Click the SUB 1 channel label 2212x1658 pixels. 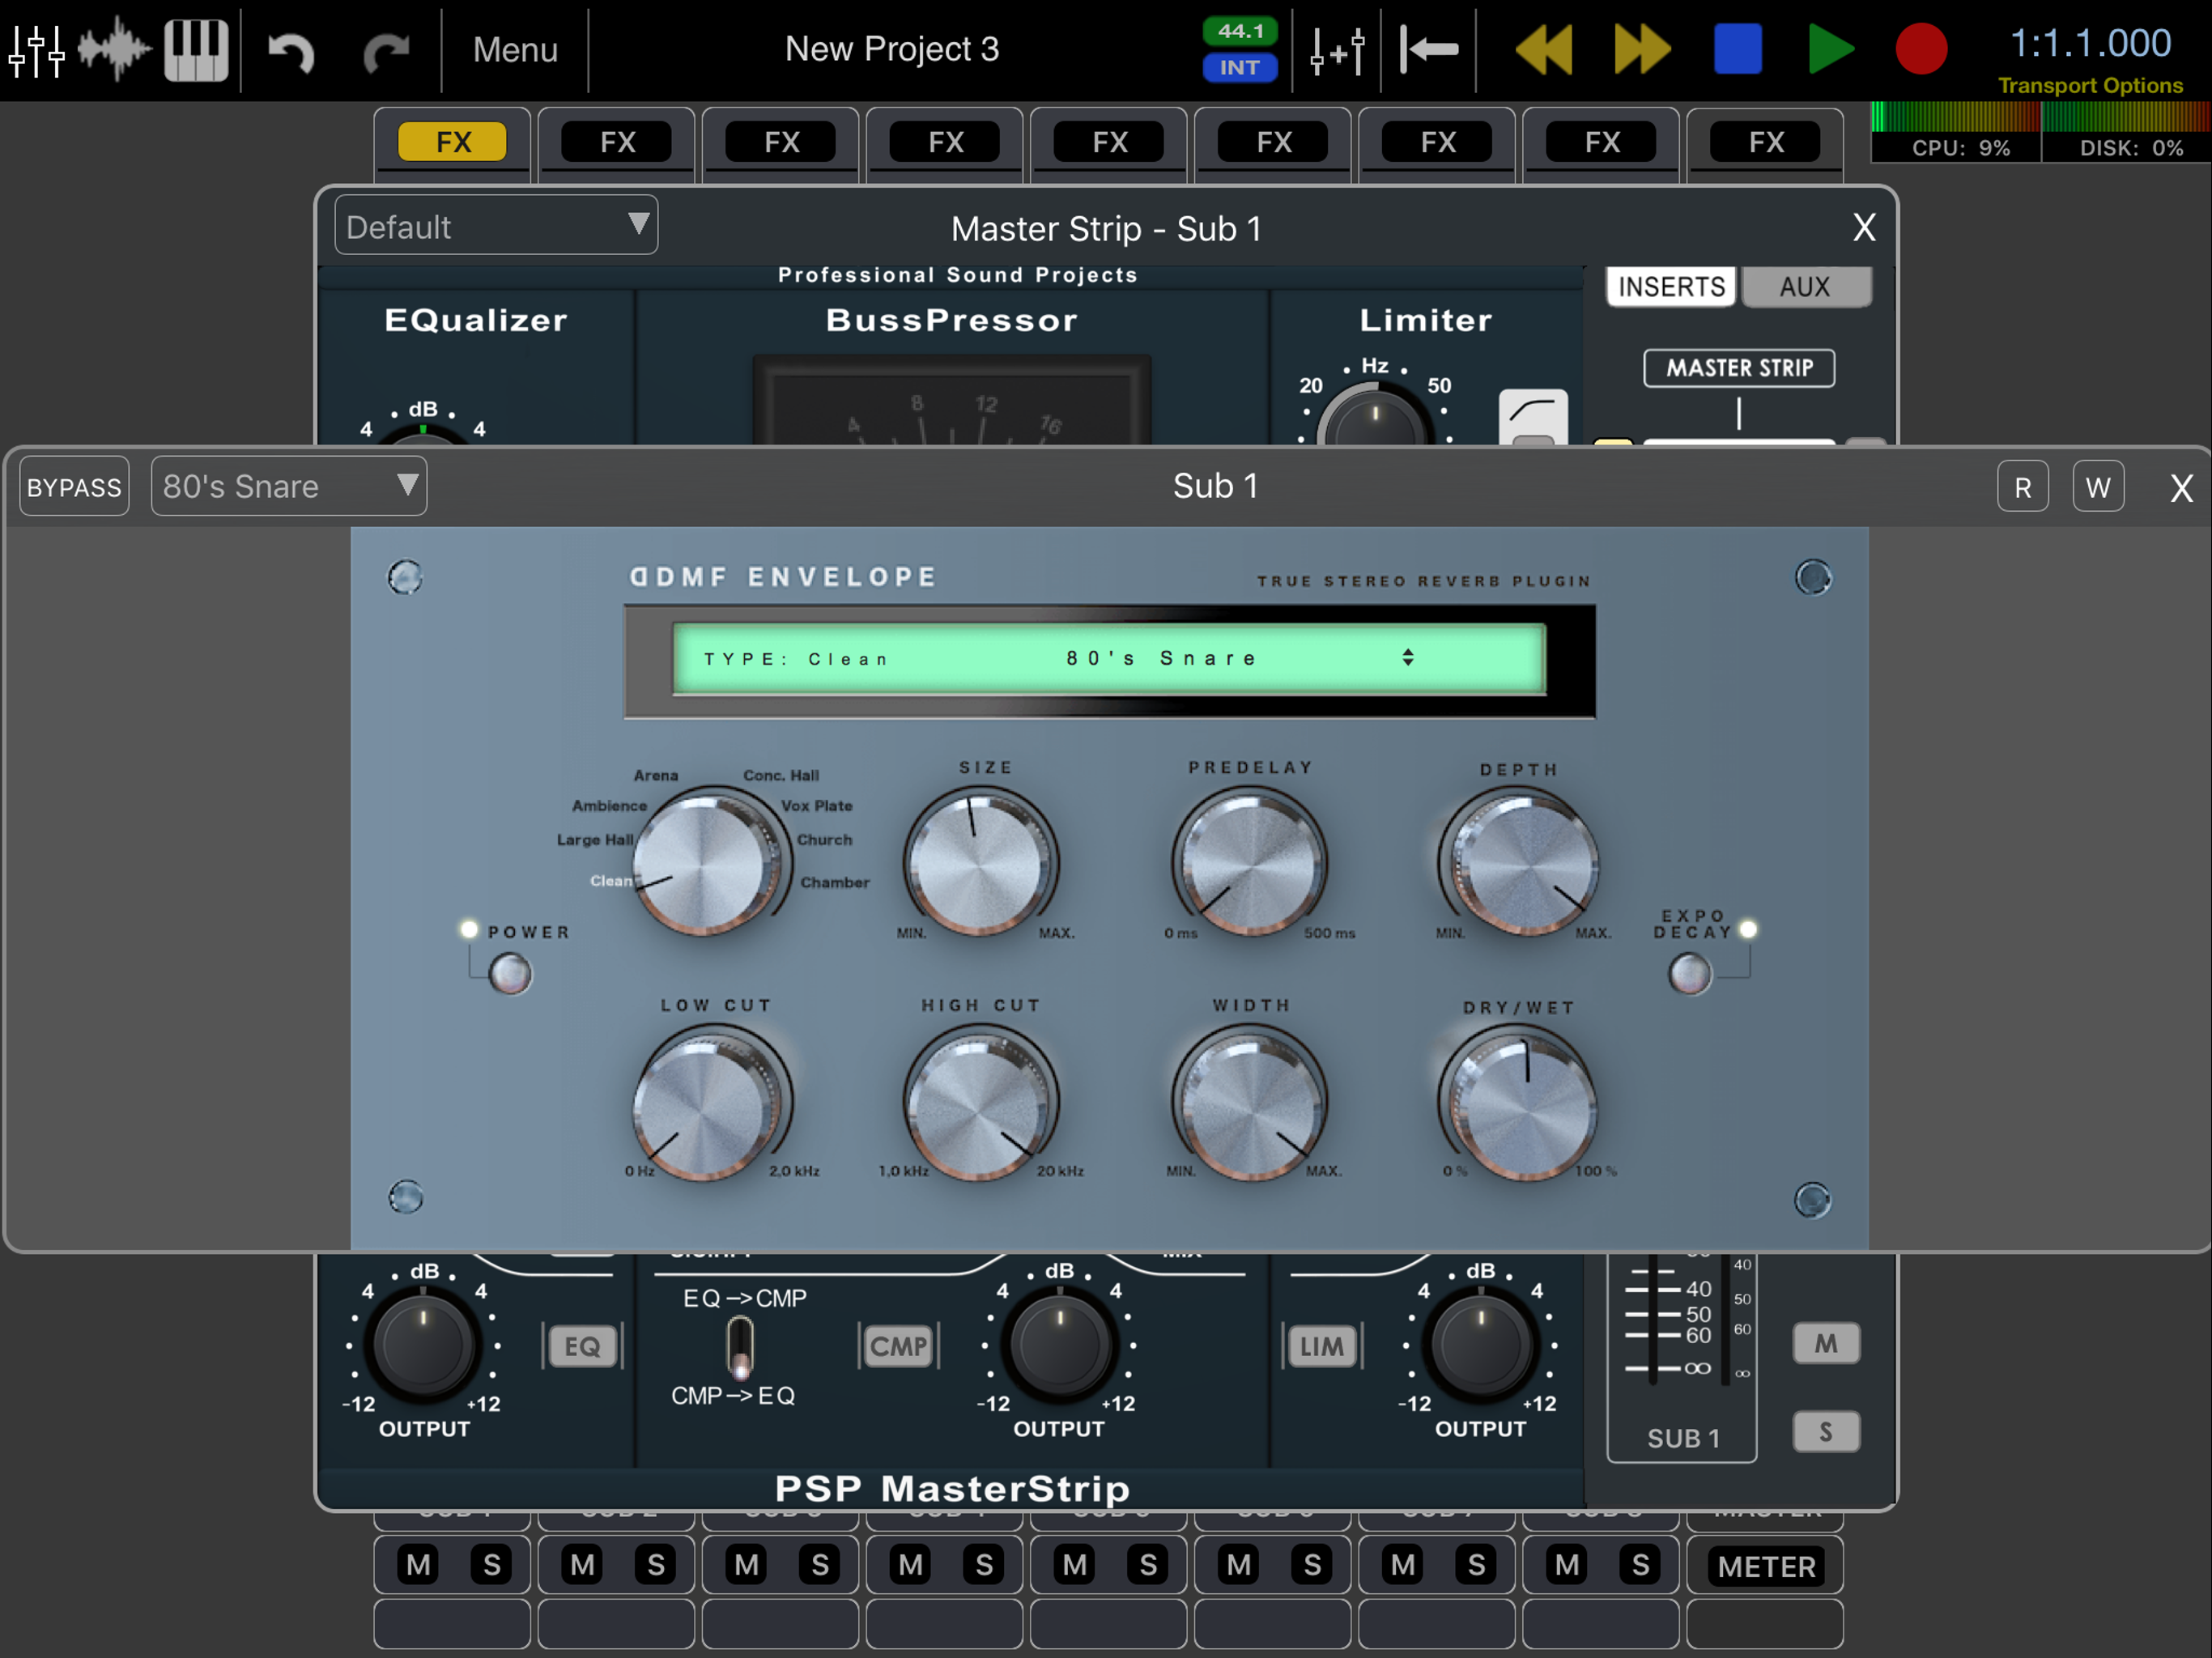point(1684,1438)
